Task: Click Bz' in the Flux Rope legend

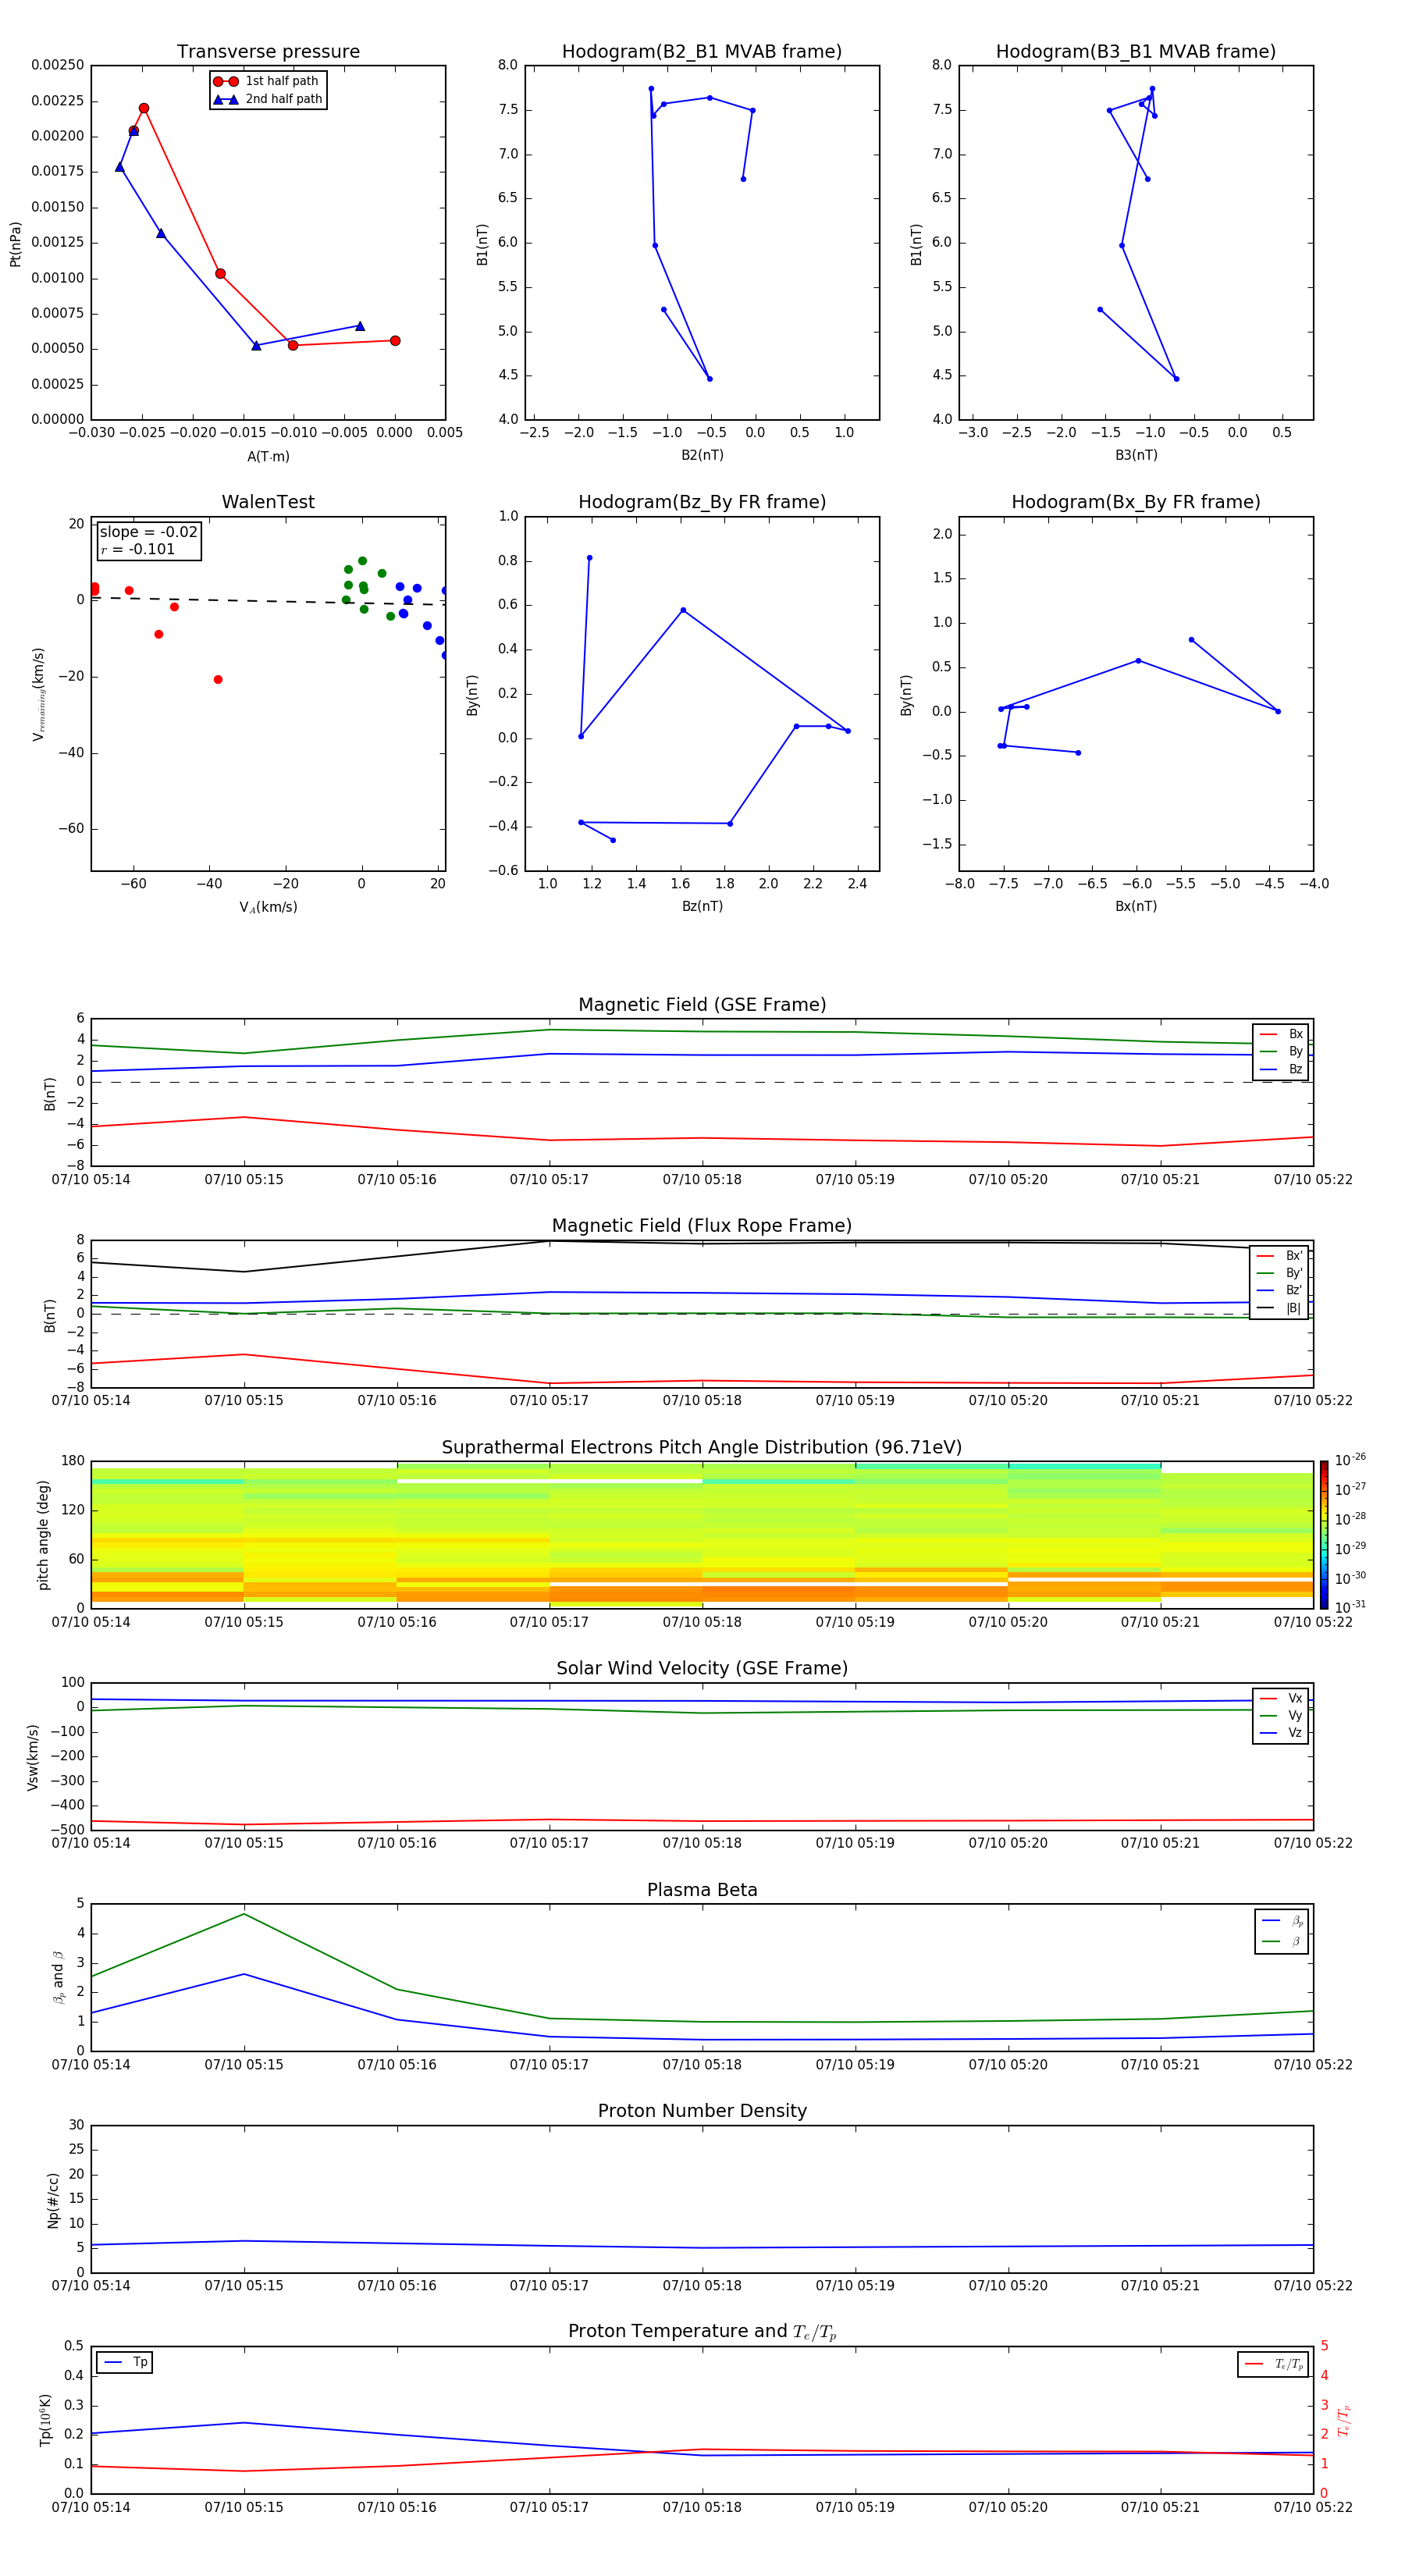Action: tap(1294, 1290)
